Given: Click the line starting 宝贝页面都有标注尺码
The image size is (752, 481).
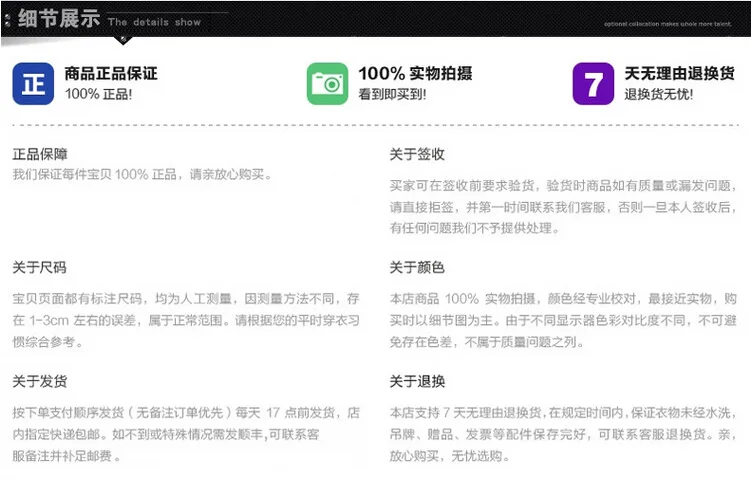Looking at the screenshot, I should coord(186,299).
